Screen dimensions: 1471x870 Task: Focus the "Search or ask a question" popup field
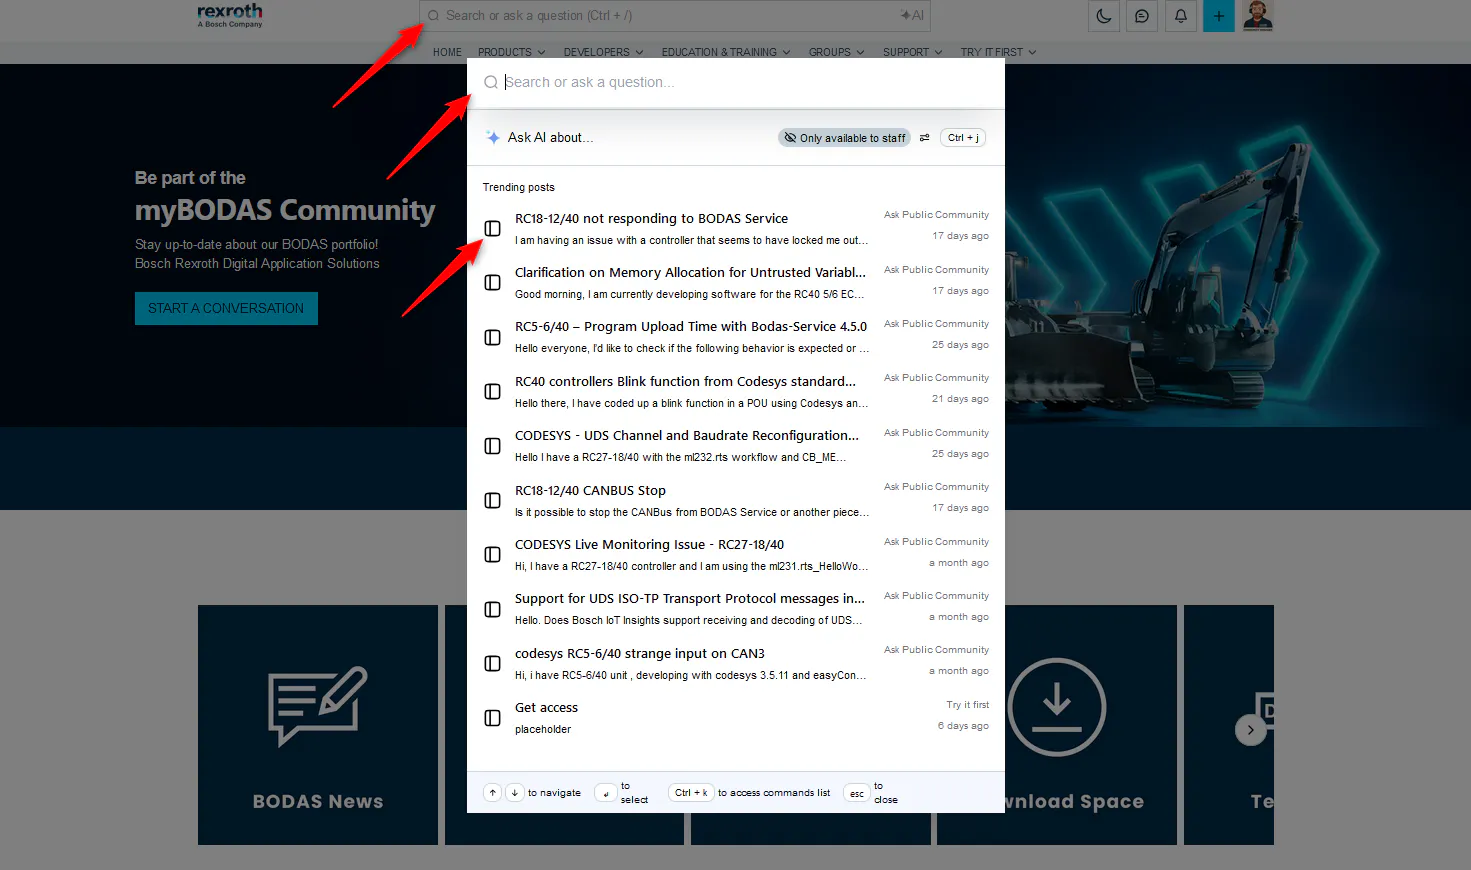point(735,82)
